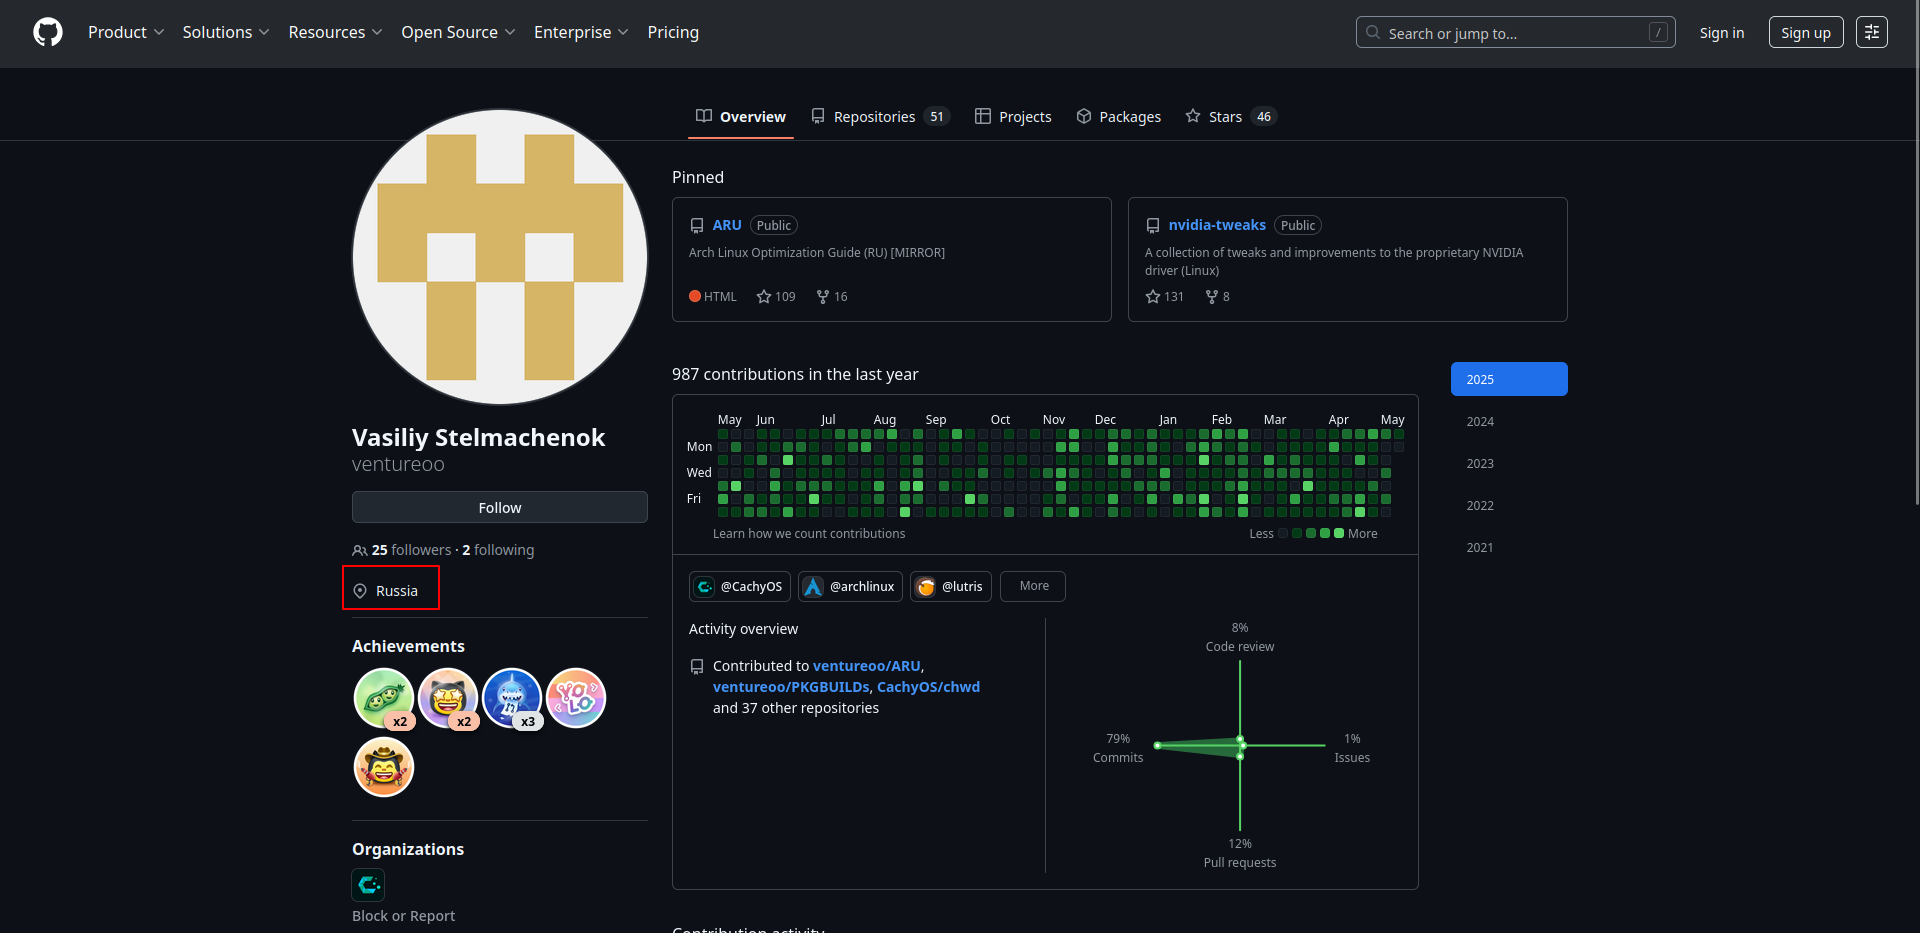Follow Vasiliy Stelmachenok
The height and width of the screenshot is (933, 1920).
[x=499, y=508]
